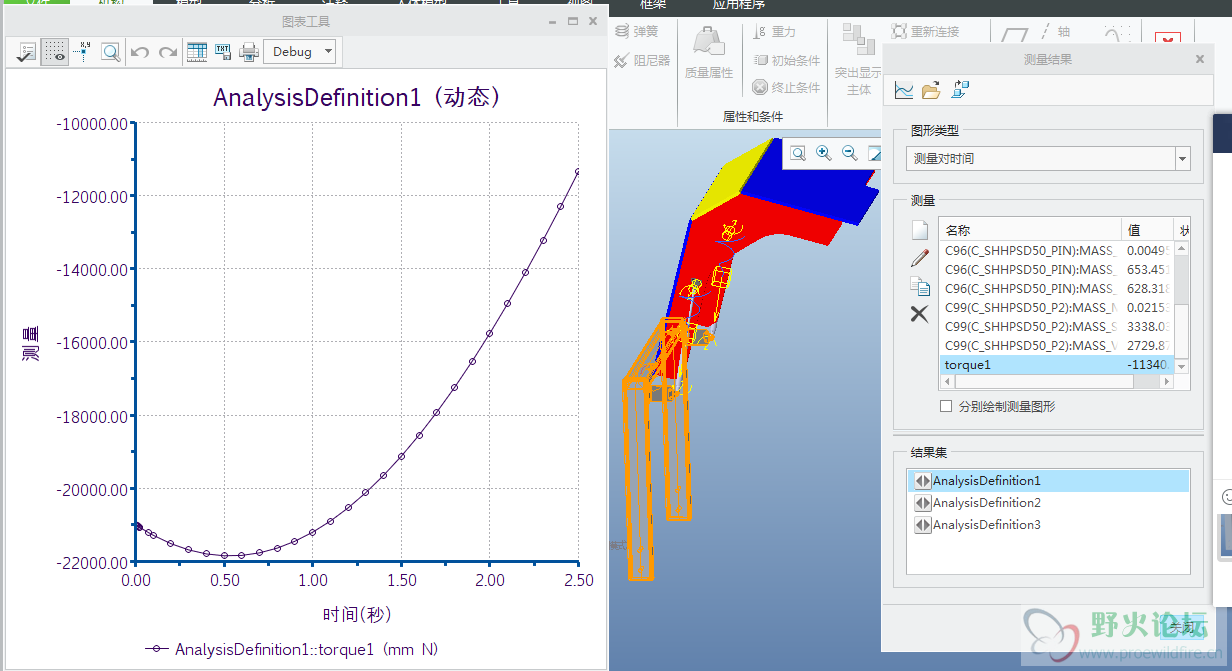
Task: Select measure row with value 2729.8
Action: coord(1057,346)
